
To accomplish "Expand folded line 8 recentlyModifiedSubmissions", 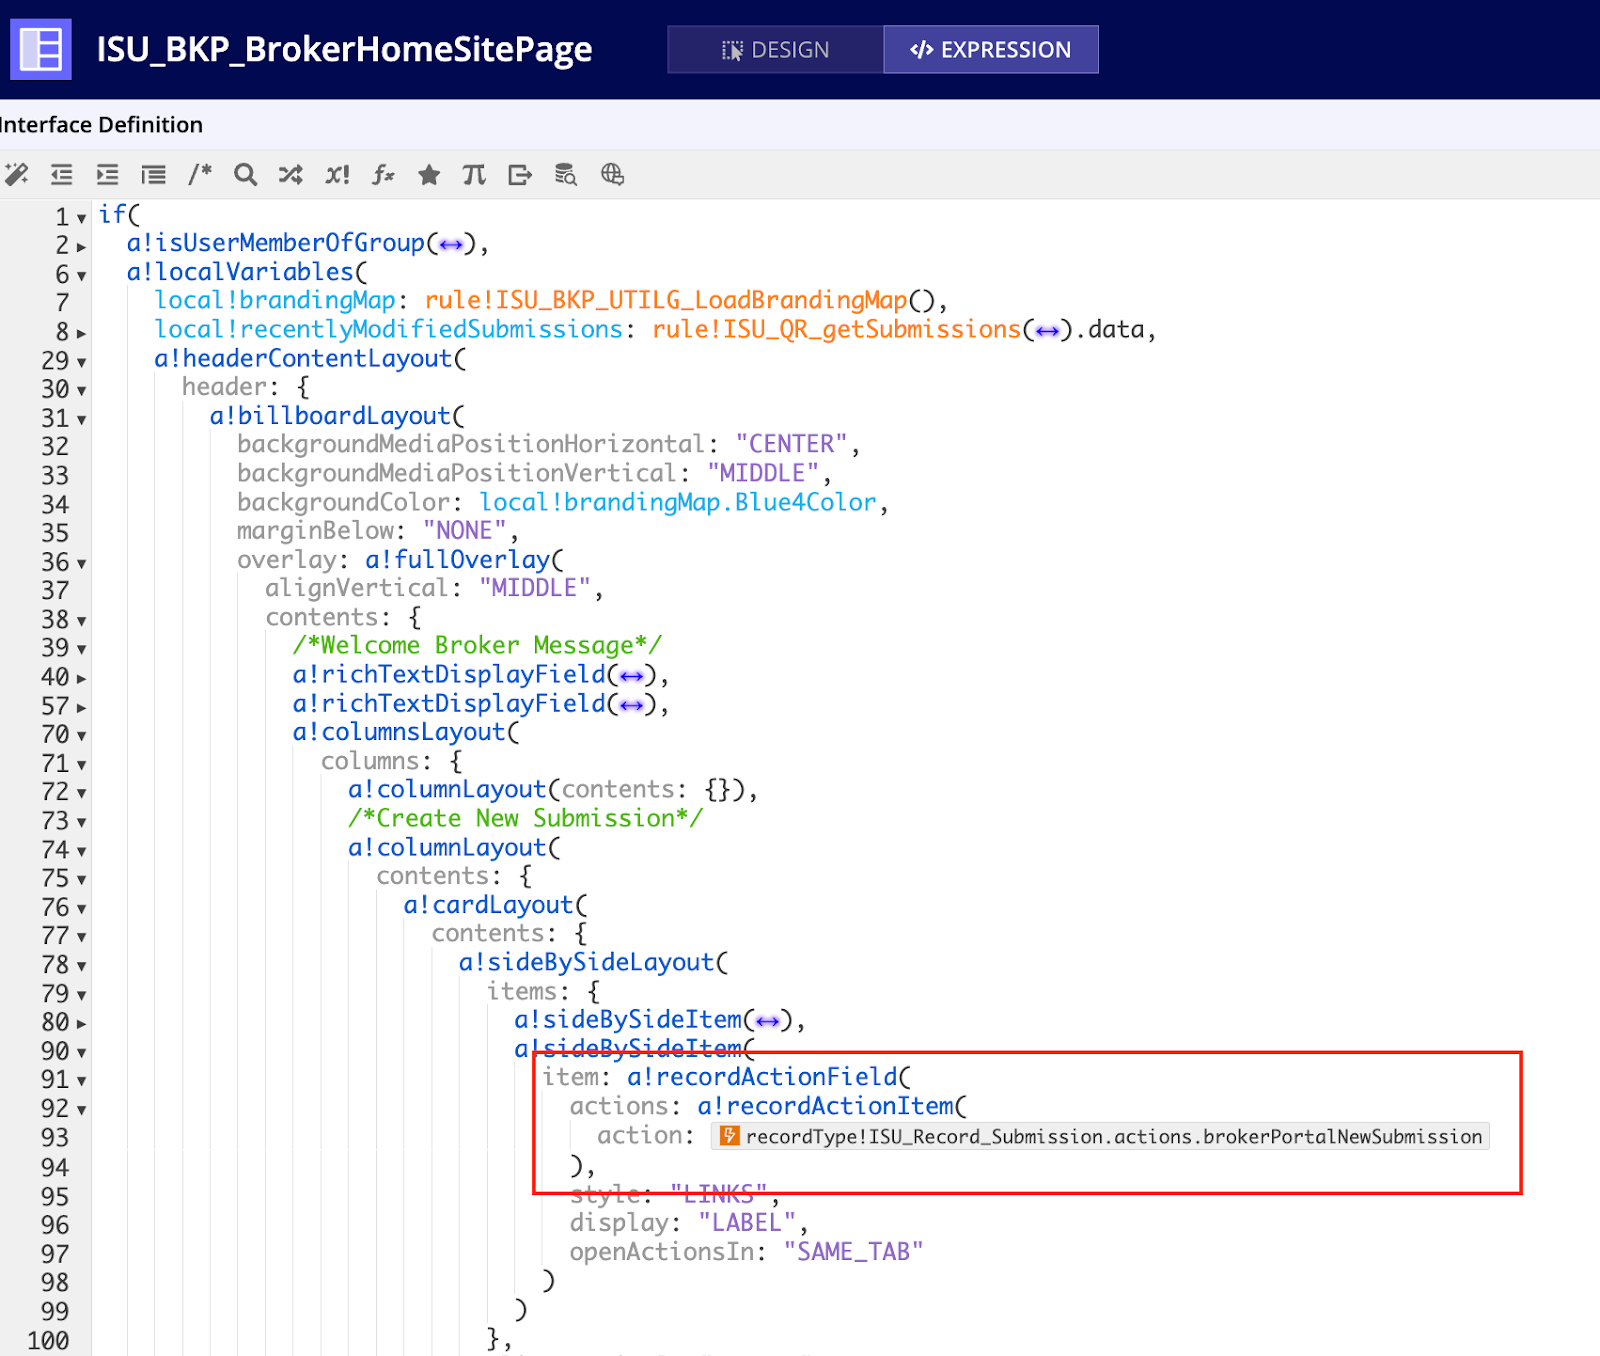I will (x=81, y=333).
